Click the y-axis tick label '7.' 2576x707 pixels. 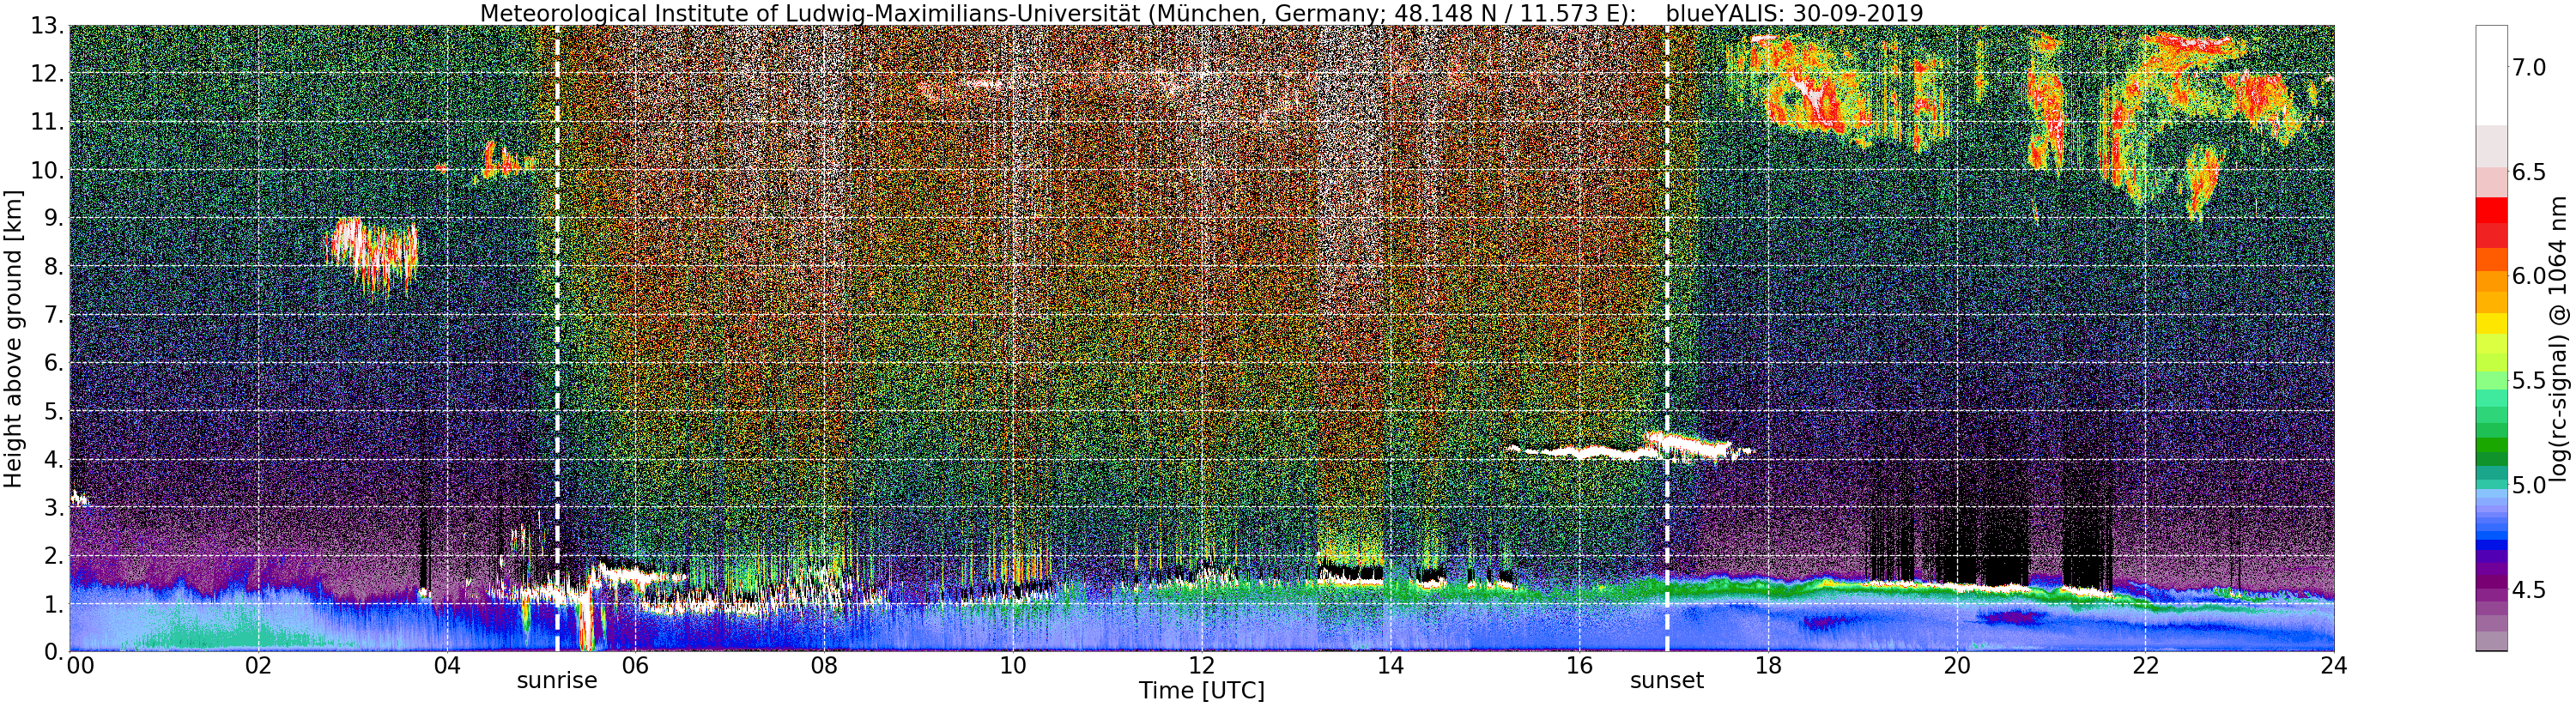[53, 315]
